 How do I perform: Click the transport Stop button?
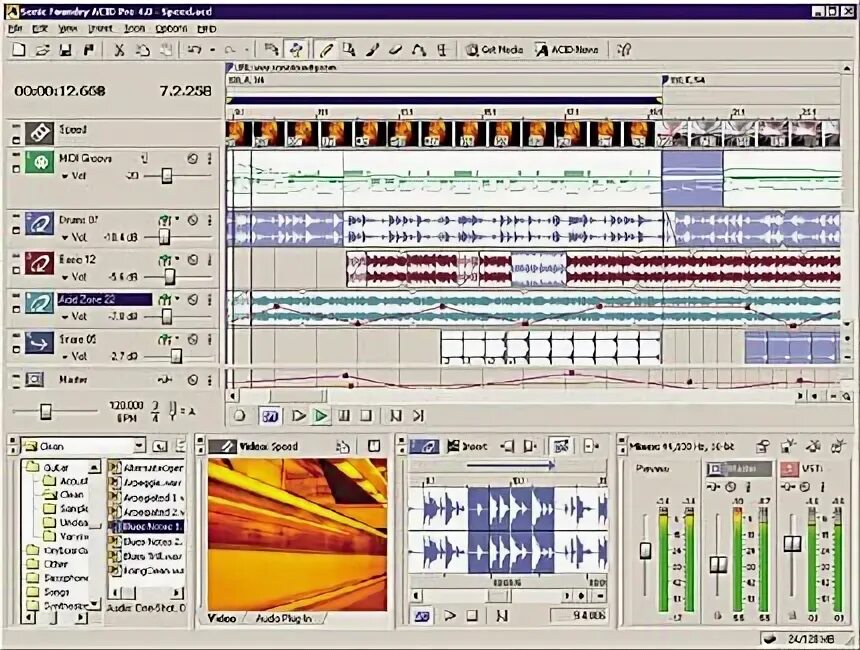[x=366, y=416]
